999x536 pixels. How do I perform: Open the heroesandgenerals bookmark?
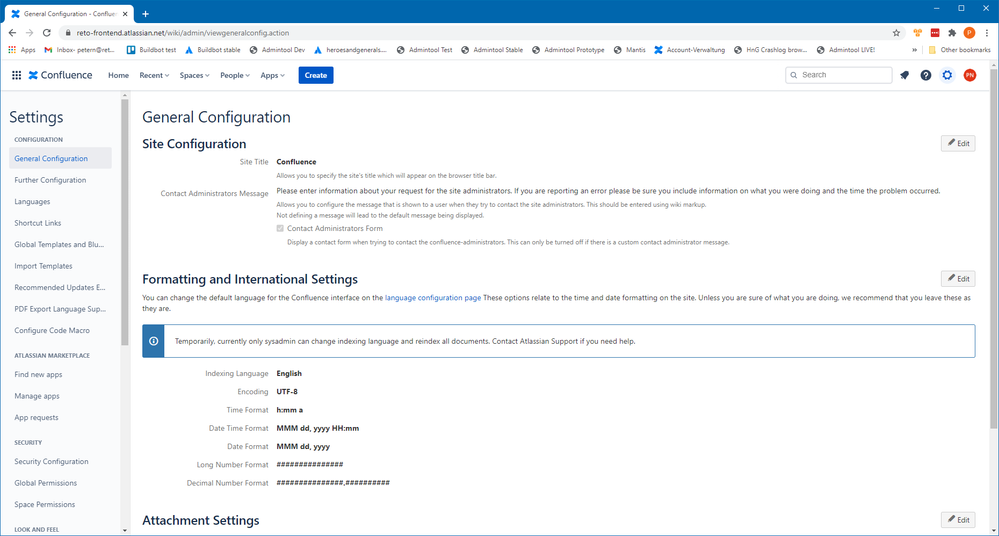(x=350, y=50)
